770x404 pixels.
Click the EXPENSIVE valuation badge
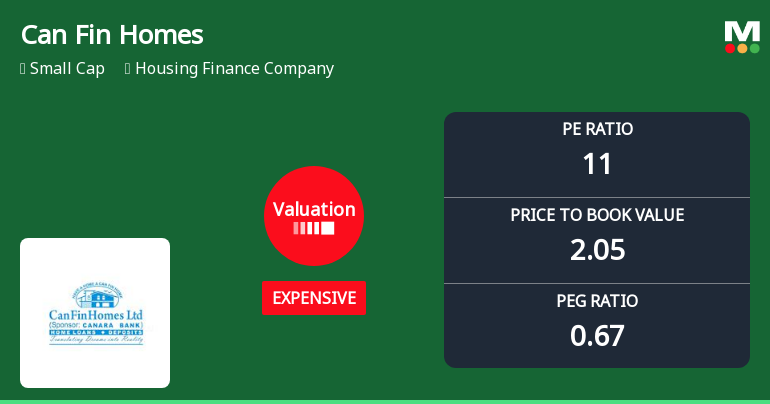pyautogui.click(x=314, y=298)
